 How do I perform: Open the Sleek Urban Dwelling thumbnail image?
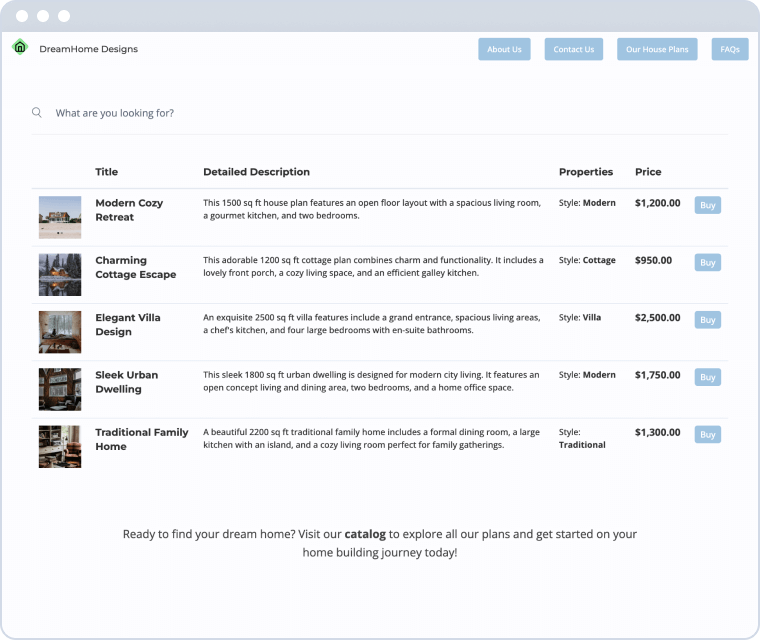point(60,389)
